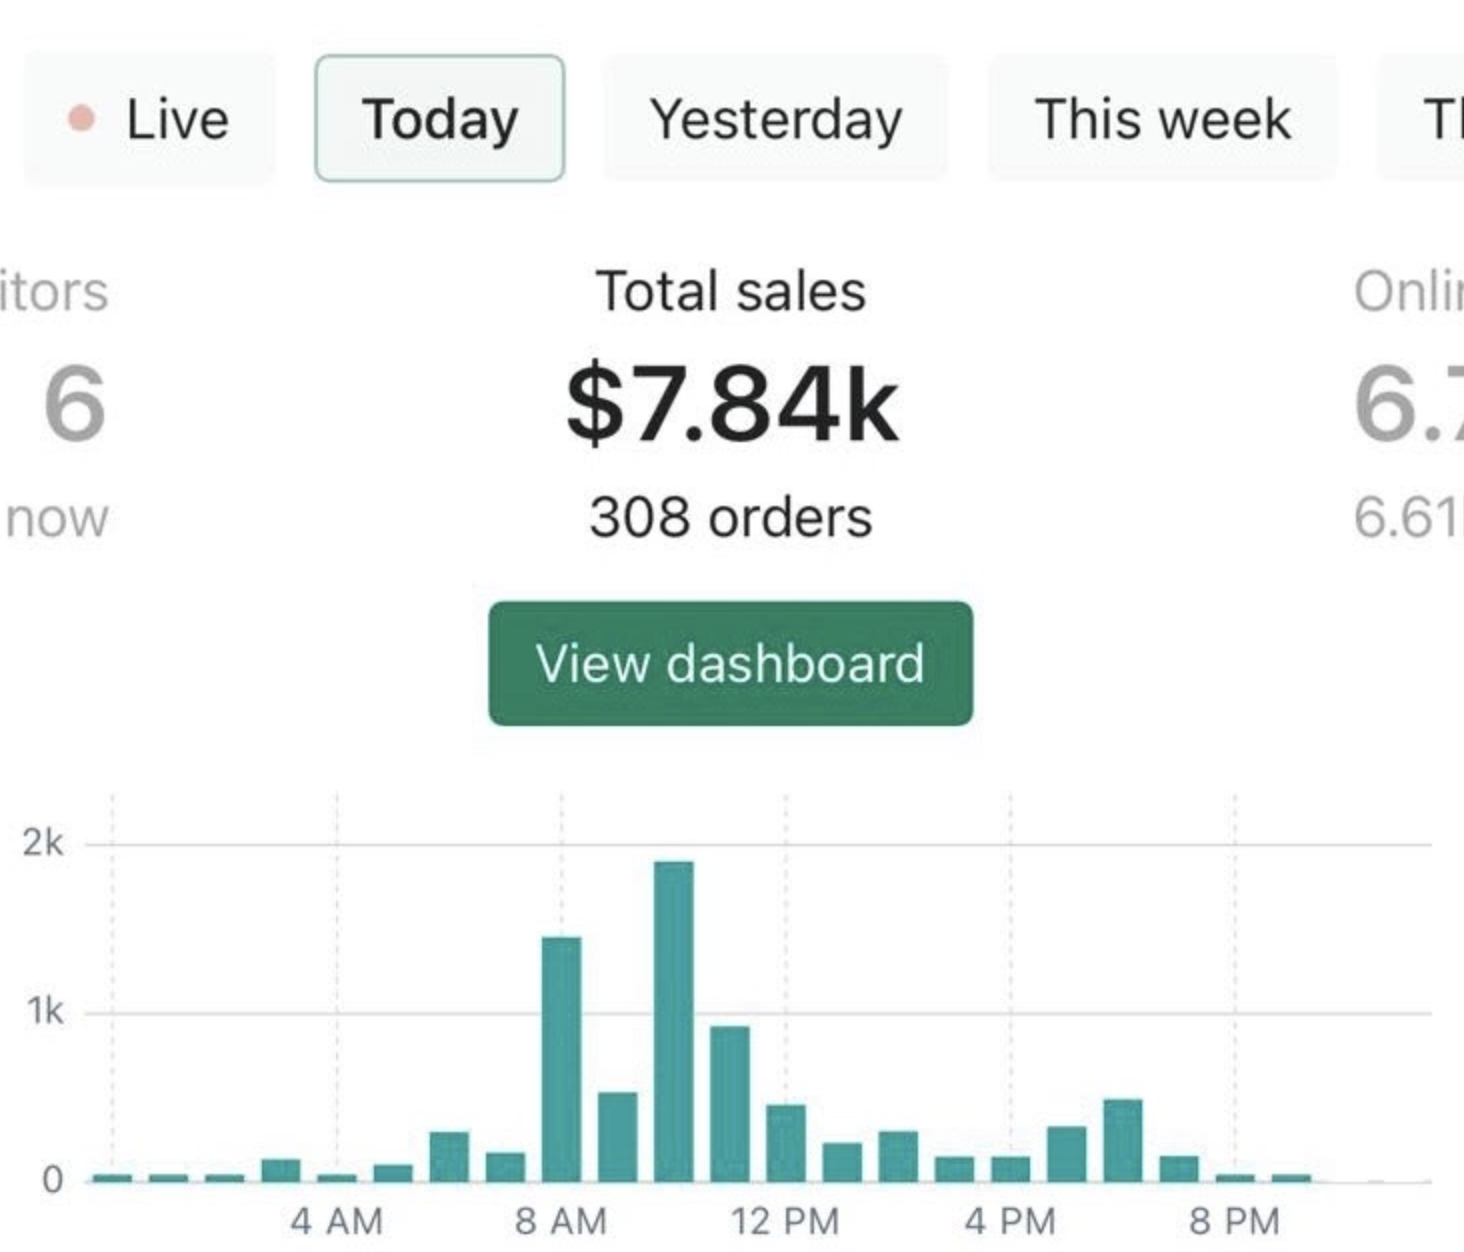
Task: Select the chart bar at 4 PM
Action: tap(1010, 1168)
